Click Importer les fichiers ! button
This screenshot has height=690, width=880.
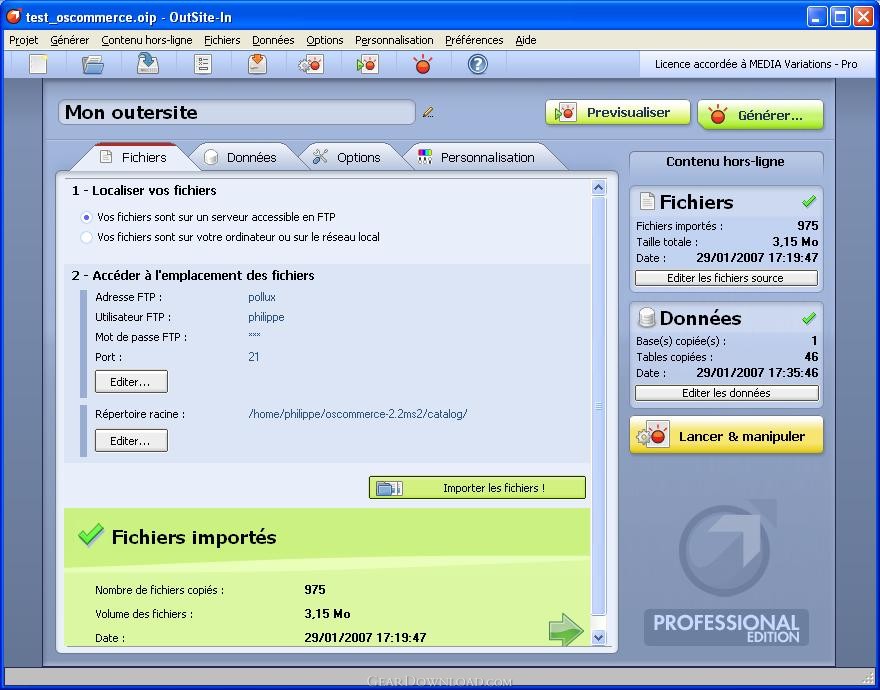[x=477, y=488]
